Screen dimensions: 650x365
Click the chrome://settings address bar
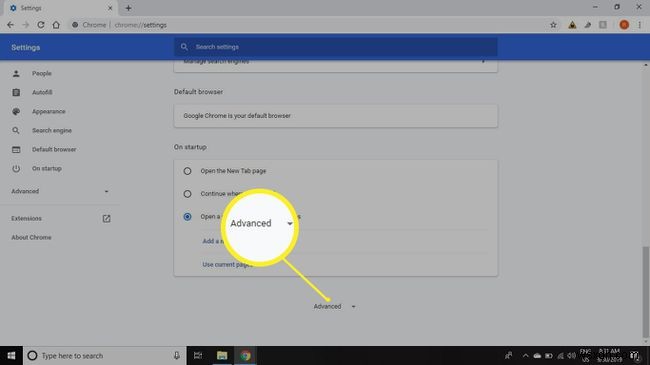click(307, 25)
